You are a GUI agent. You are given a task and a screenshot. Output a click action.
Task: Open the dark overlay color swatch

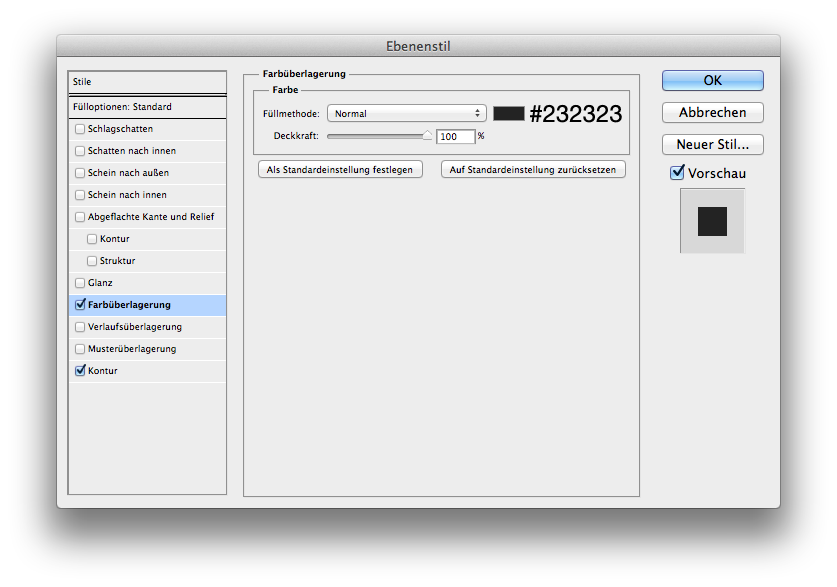[x=508, y=113]
